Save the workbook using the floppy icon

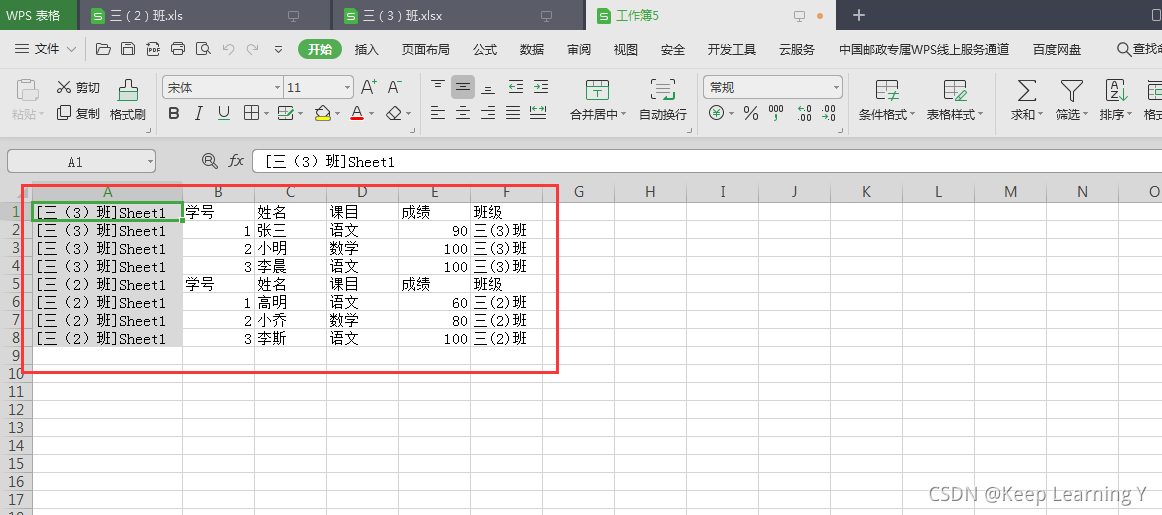[128, 50]
